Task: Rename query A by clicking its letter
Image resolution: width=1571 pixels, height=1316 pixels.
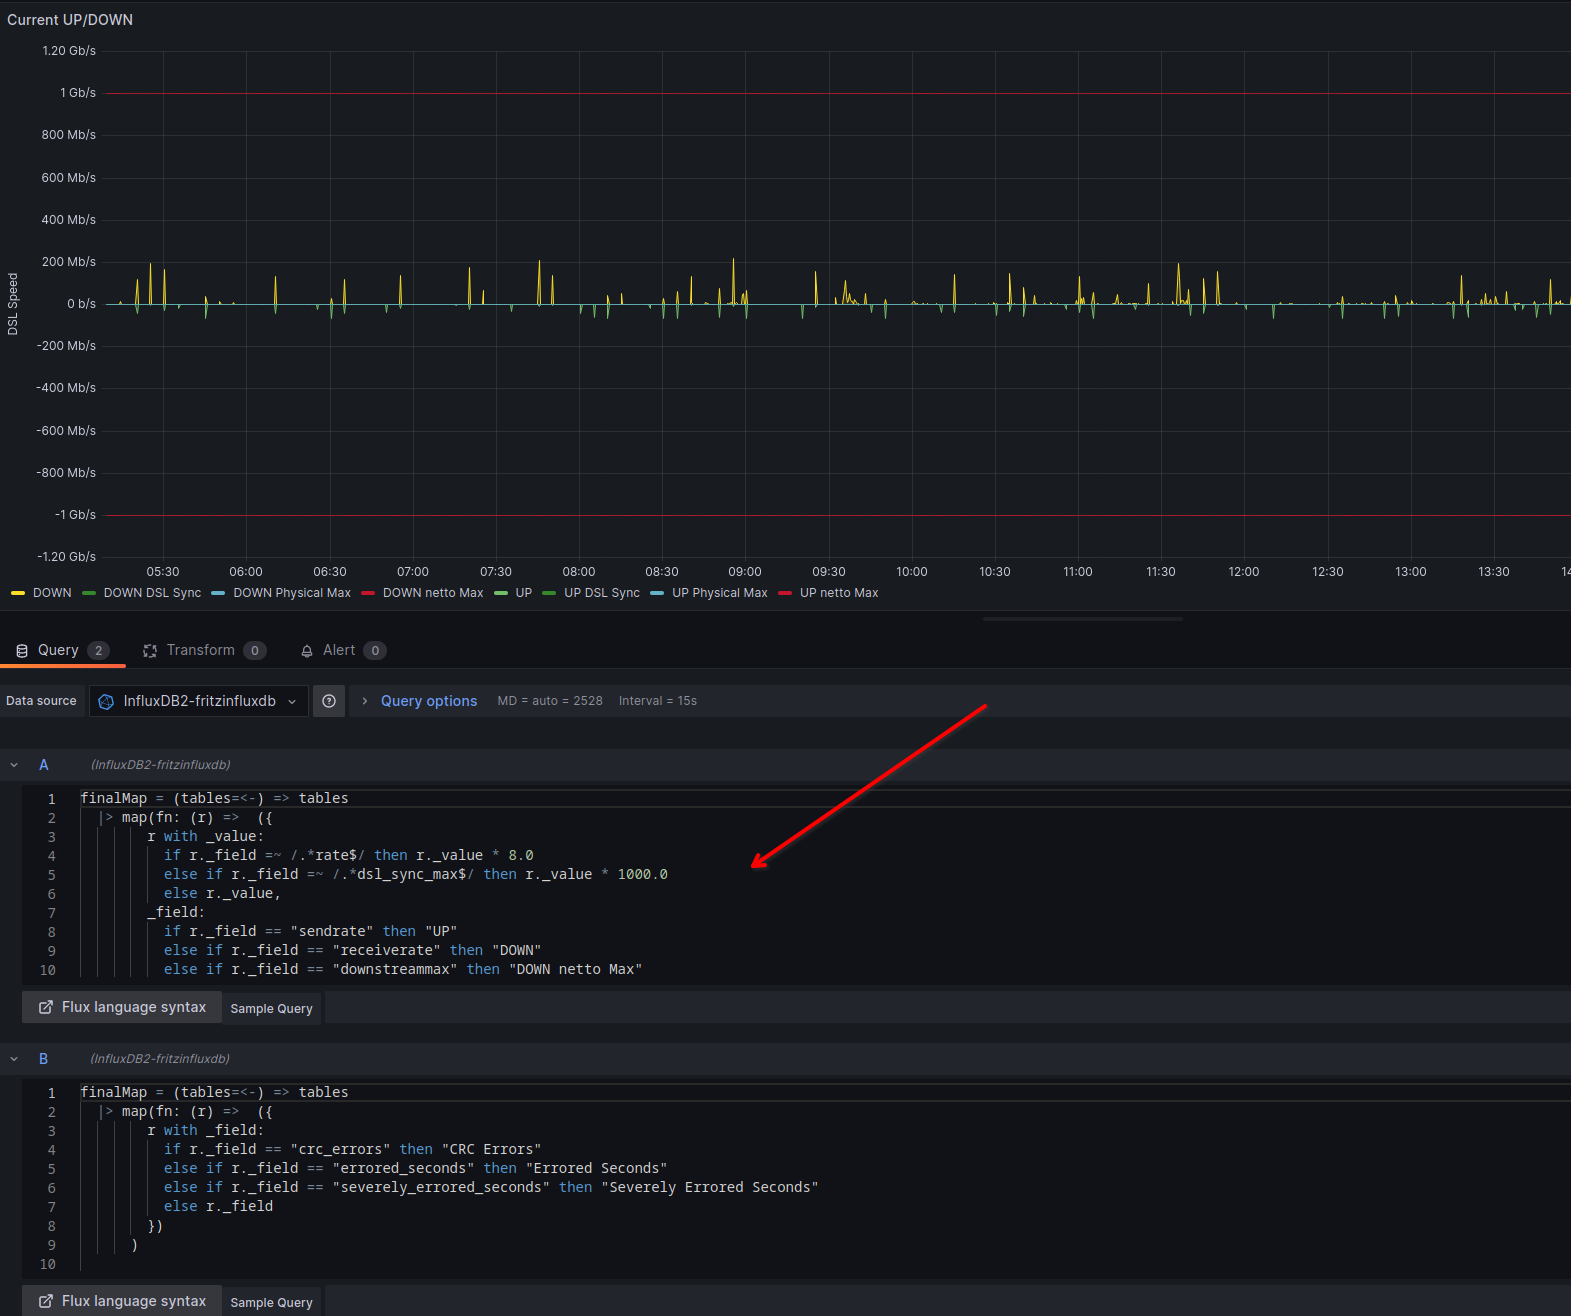Action: (x=44, y=765)
